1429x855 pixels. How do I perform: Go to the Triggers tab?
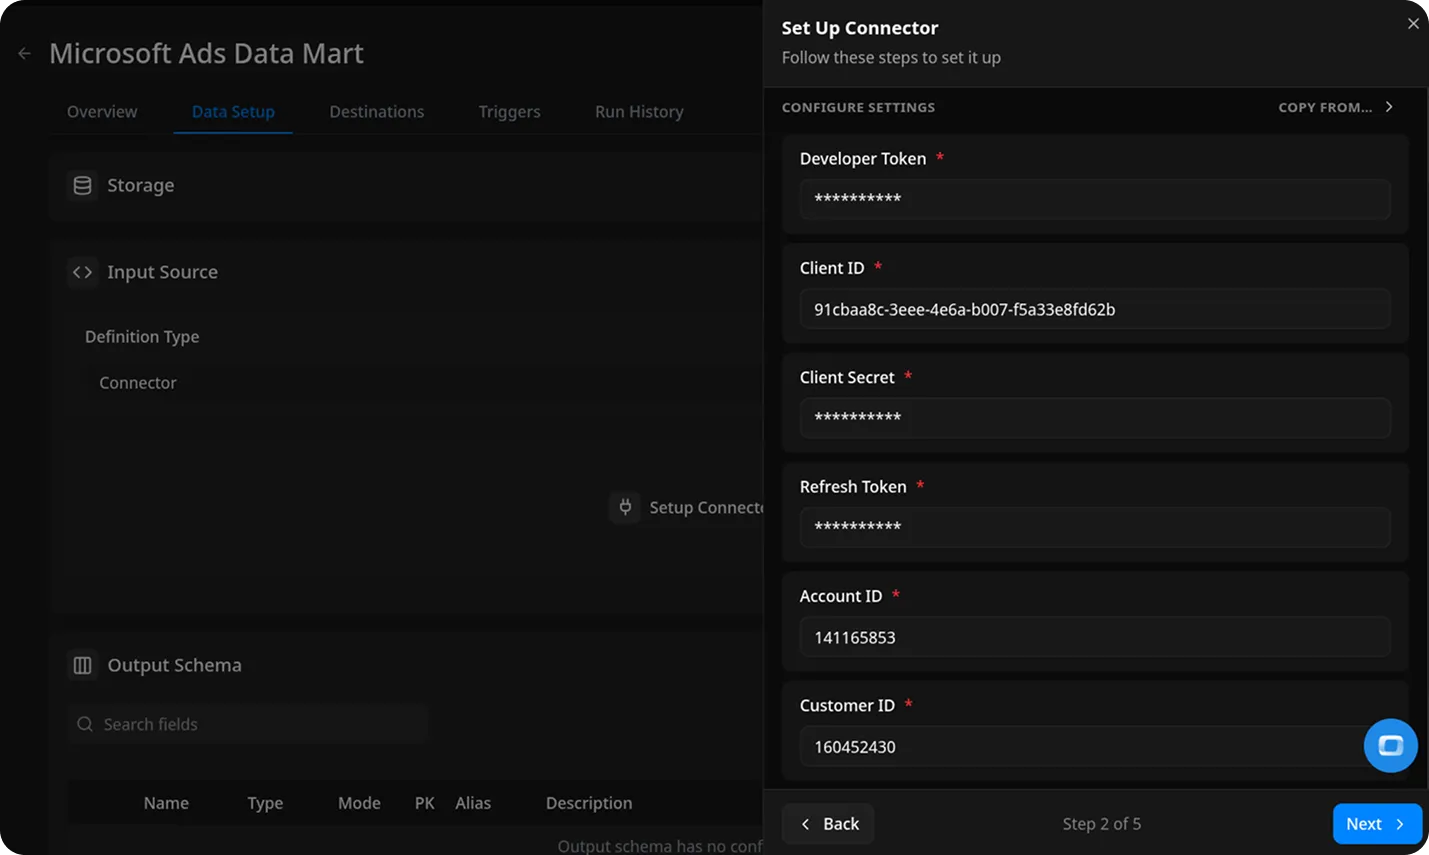pos(509,112)
